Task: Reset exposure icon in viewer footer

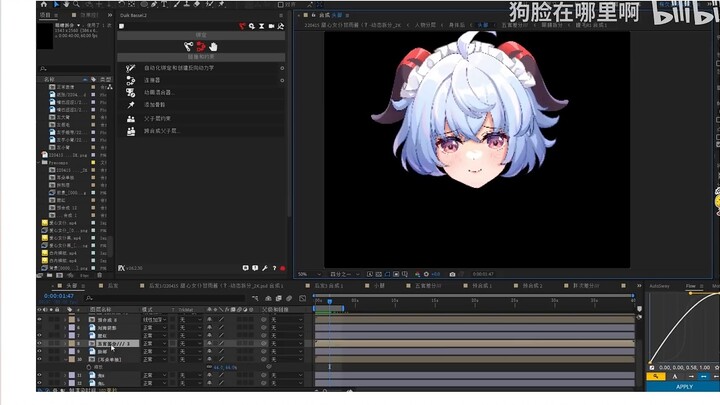Action: tap(426, 274)
